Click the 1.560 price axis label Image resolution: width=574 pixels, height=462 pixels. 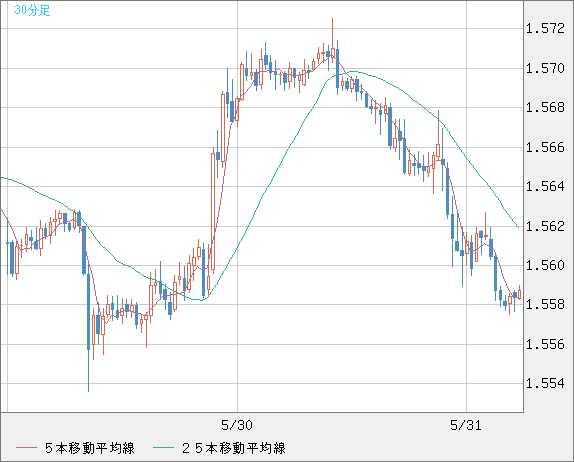click(545, 265)
